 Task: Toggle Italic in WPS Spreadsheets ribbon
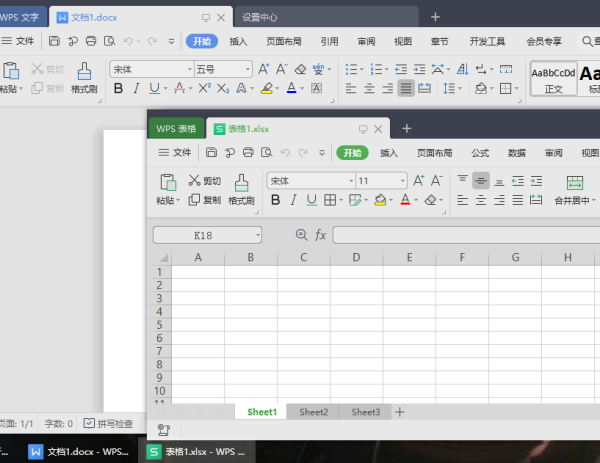click(x=293, y=200)
